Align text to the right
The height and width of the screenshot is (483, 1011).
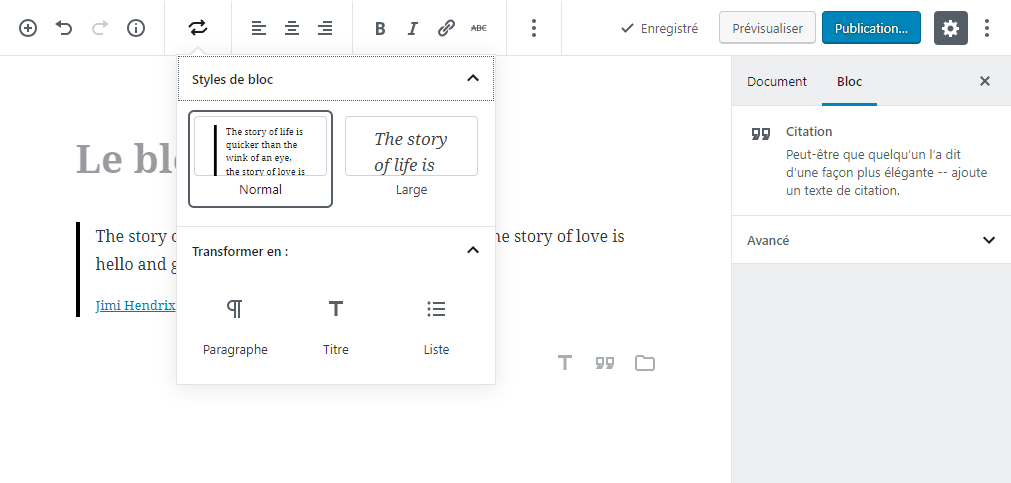point(325,28)
